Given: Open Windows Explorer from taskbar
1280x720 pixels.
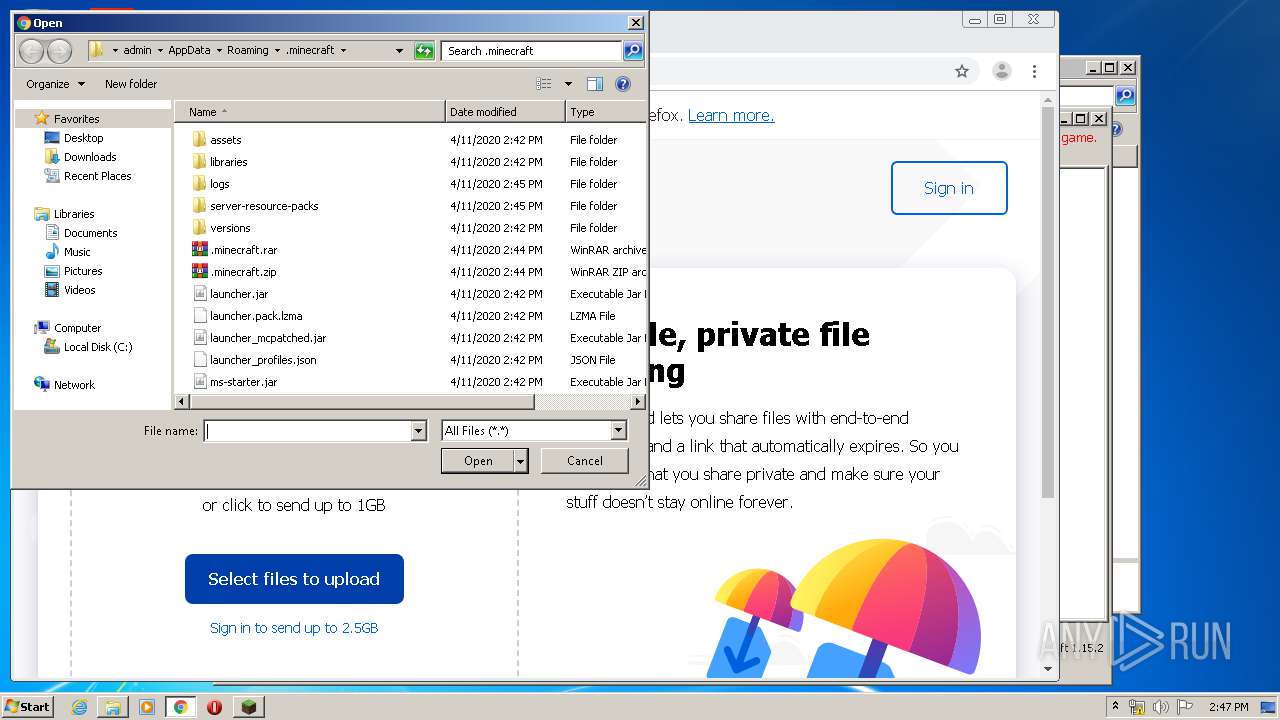Looking at the screenshot, I should [x=113, y=707].
